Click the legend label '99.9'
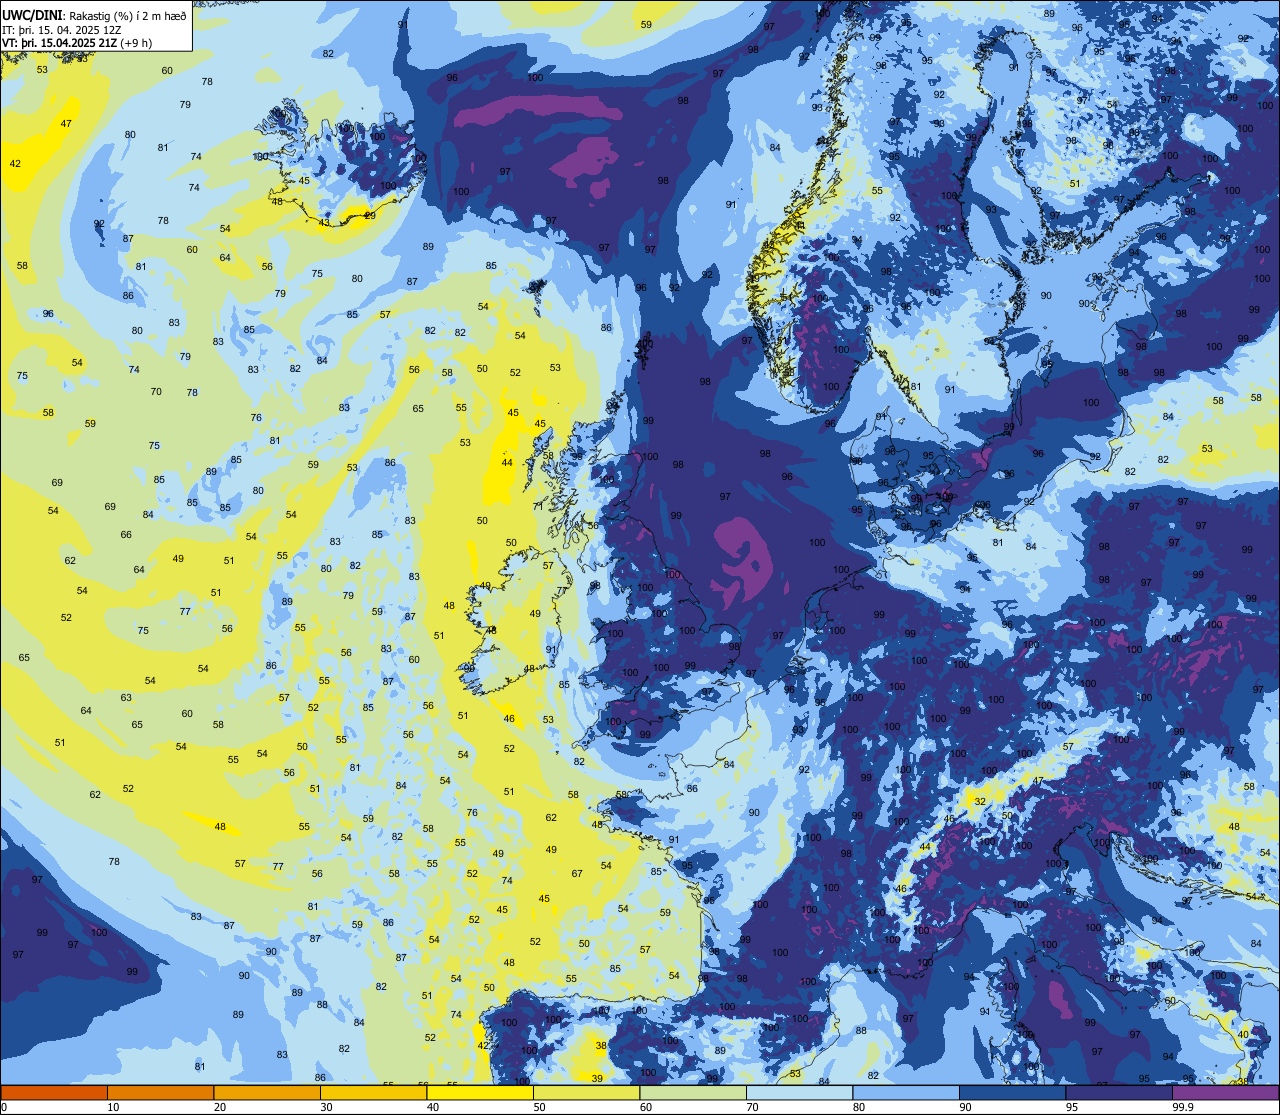 (x=1183, y=1107)
